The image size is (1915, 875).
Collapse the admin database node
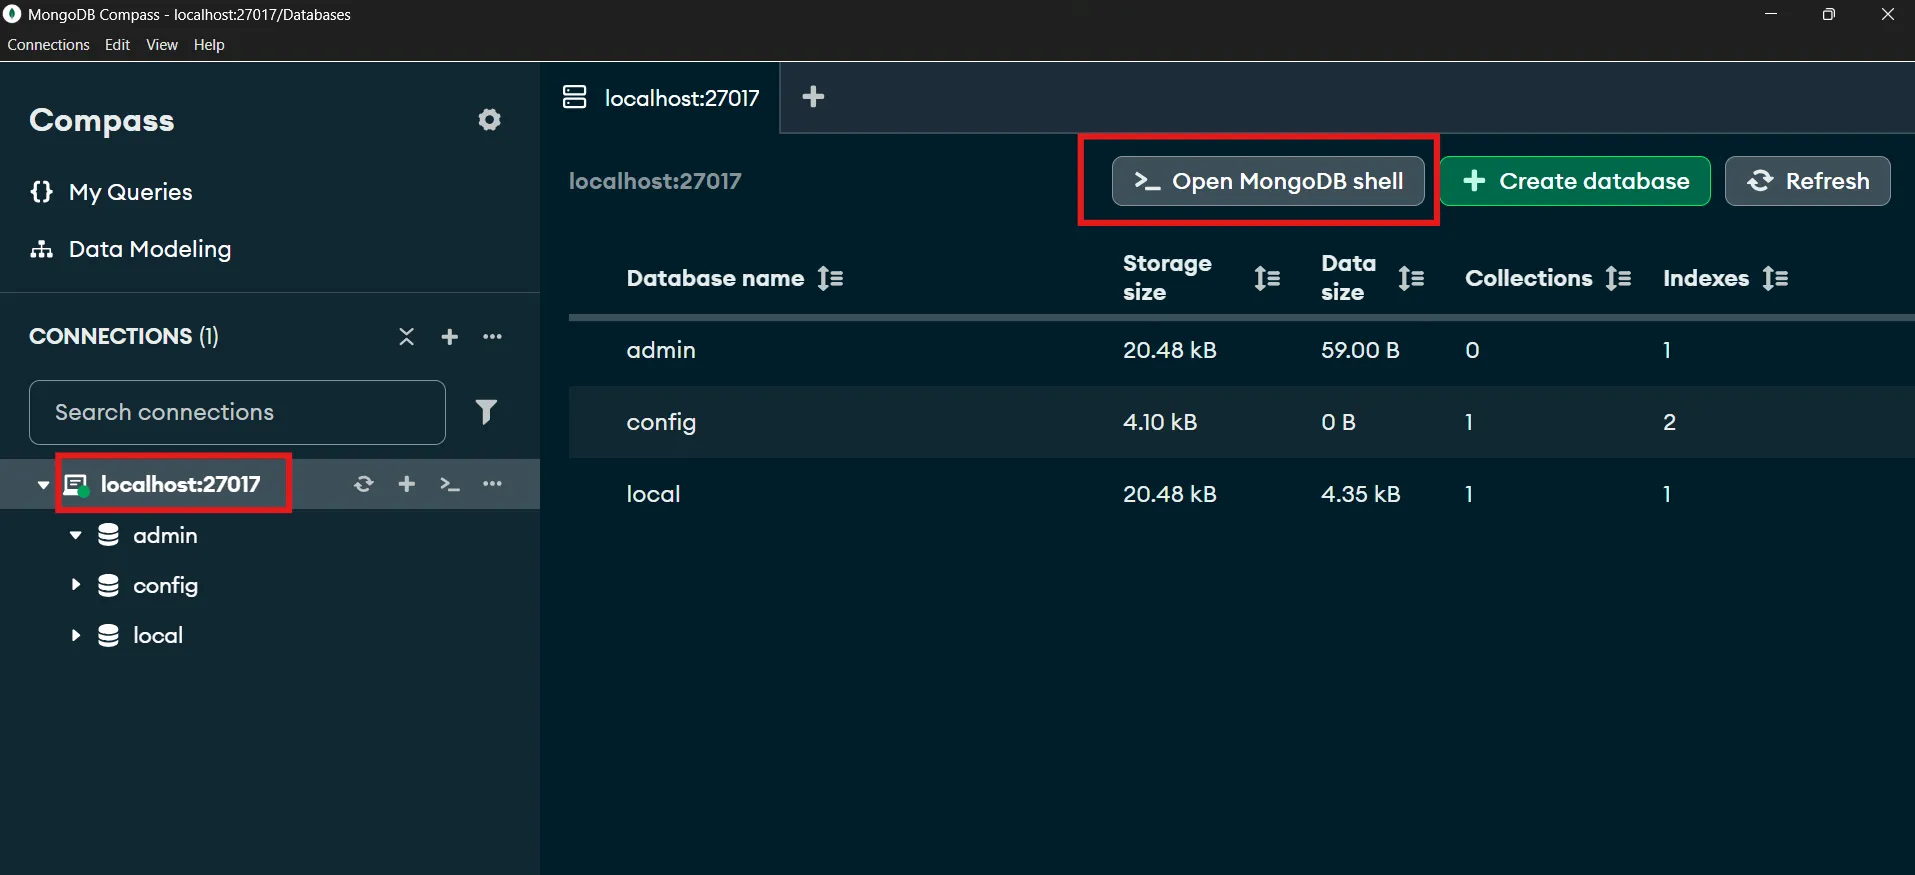coord(75,536)
